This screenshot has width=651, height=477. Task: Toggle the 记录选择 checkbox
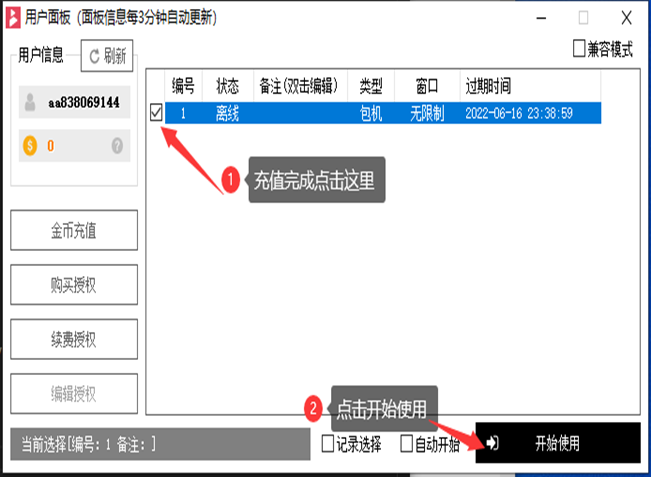point(329,443)
